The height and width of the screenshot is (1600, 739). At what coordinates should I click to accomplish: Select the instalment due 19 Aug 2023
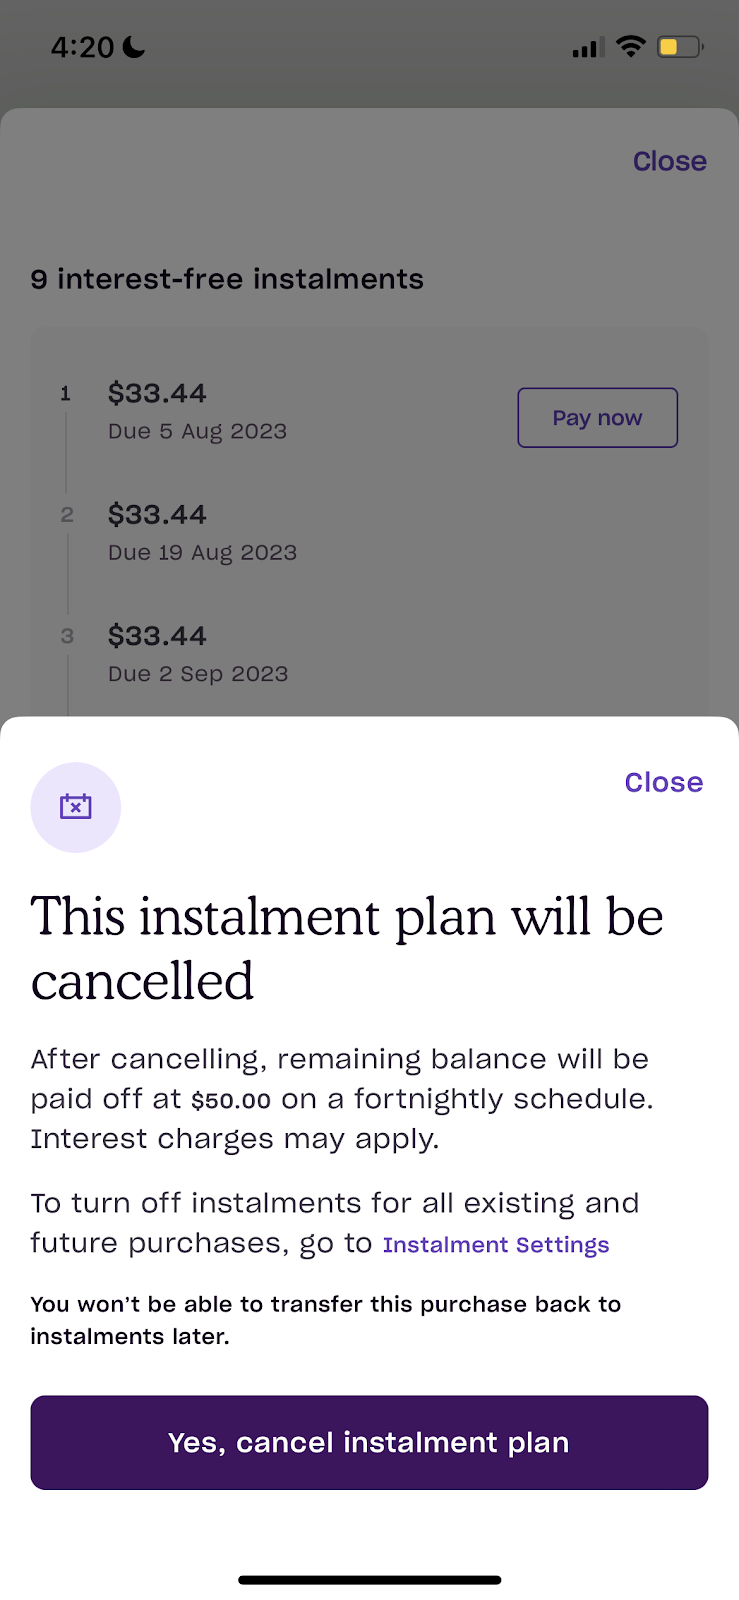[x=202, y=532]
